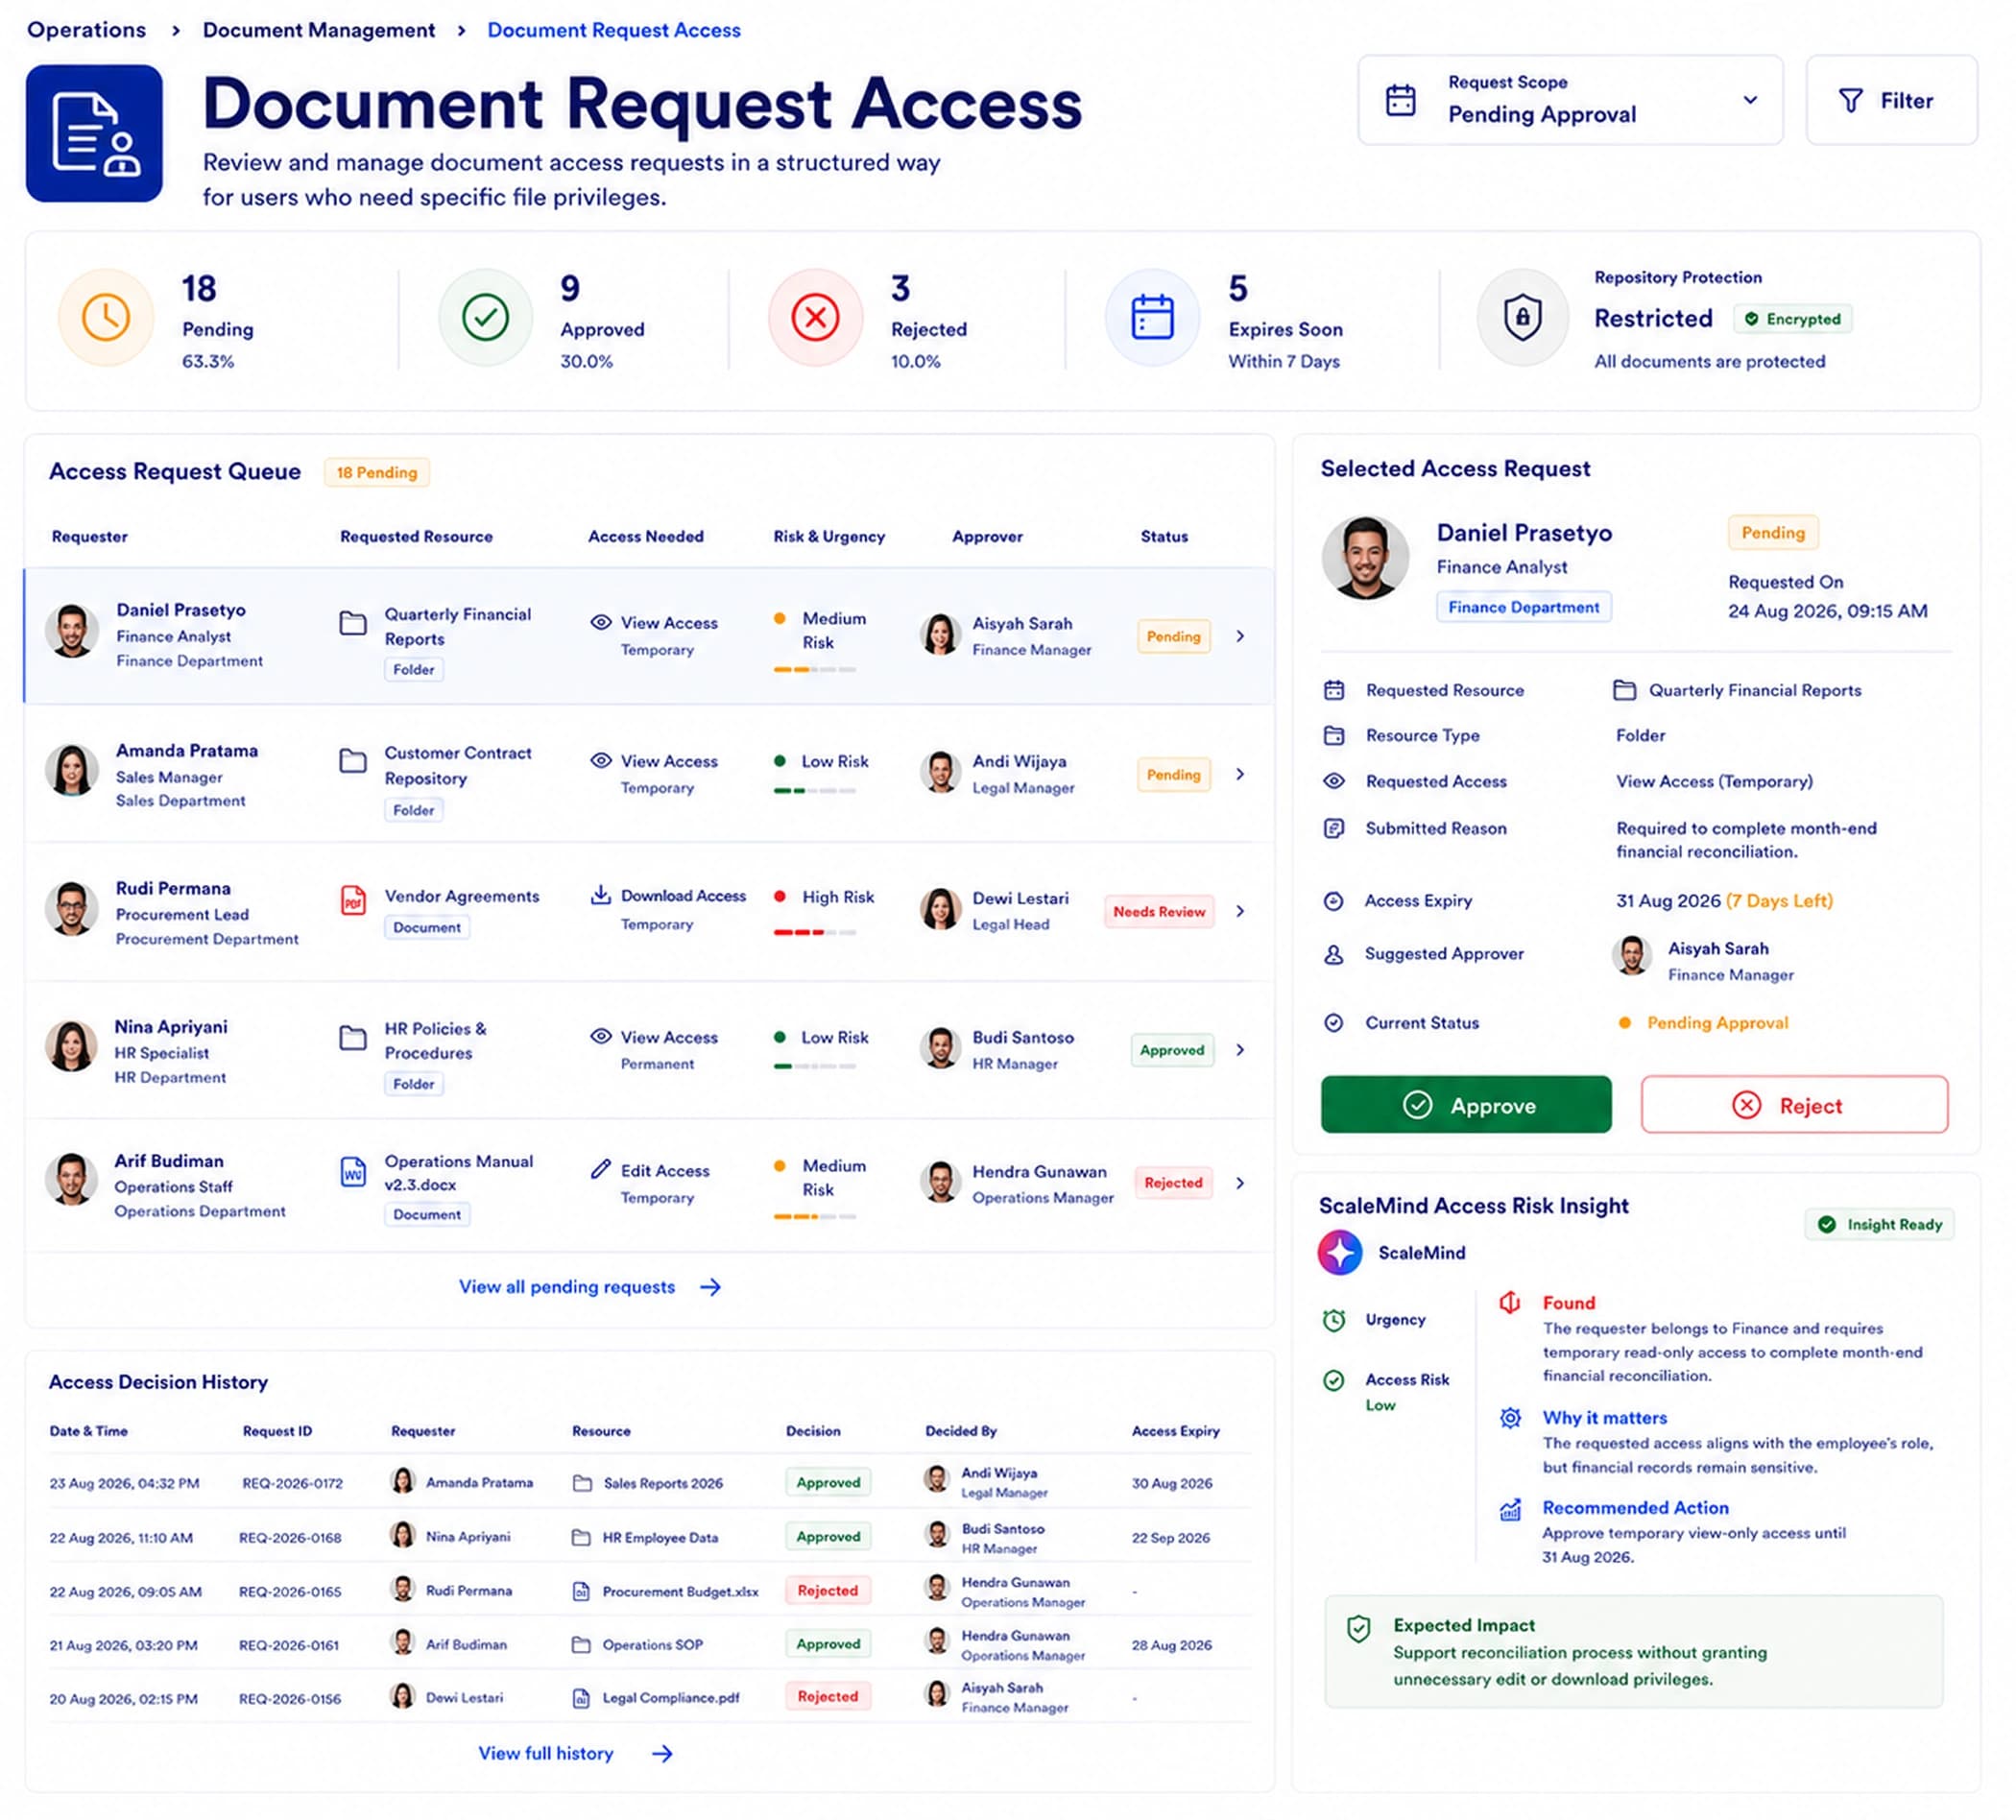Click Aisyah Sarah's avatar in request queue
2016x1820 pixels.
940,635
